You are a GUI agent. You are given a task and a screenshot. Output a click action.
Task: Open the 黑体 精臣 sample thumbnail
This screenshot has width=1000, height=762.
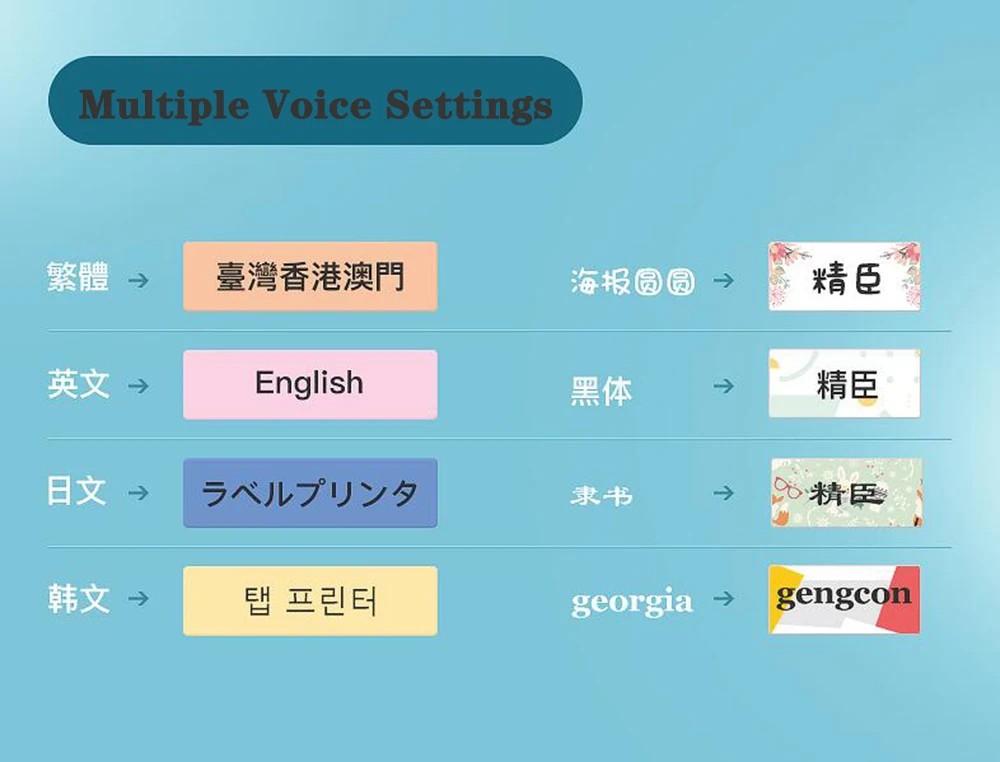click(844, 383)
